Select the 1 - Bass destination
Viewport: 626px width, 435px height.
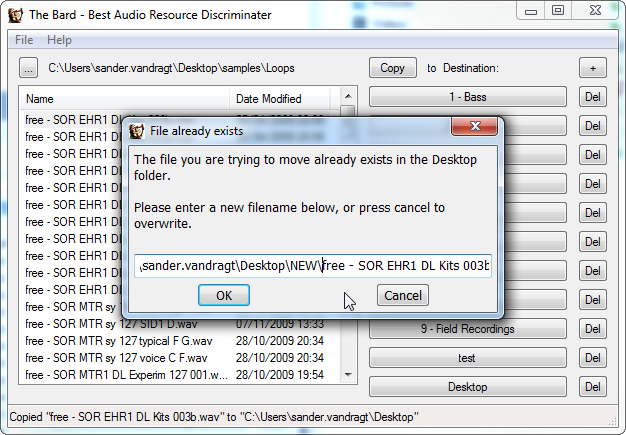click(x=468, y=97)
